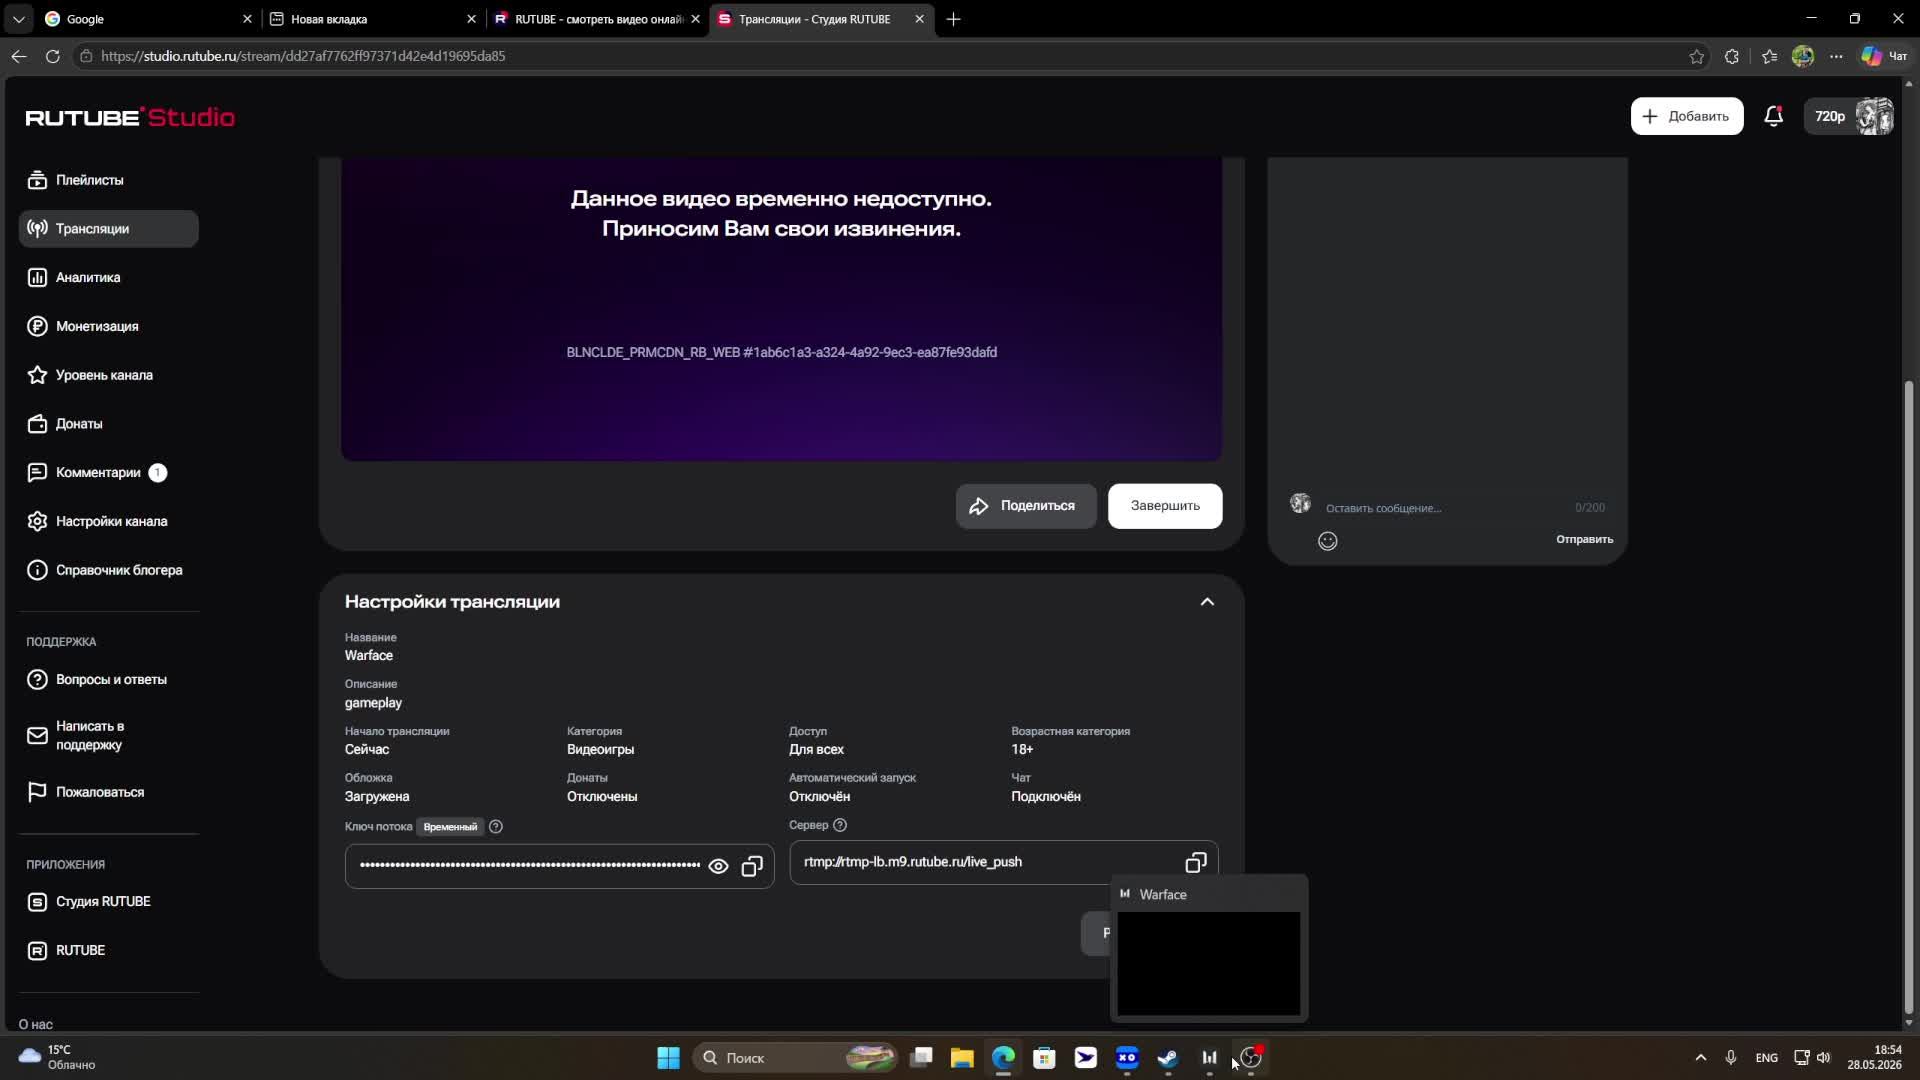The width and height of the screenshot is (1920, 1080).
Task: Open Steam from the taskbar
Action: [1167, 1058]
